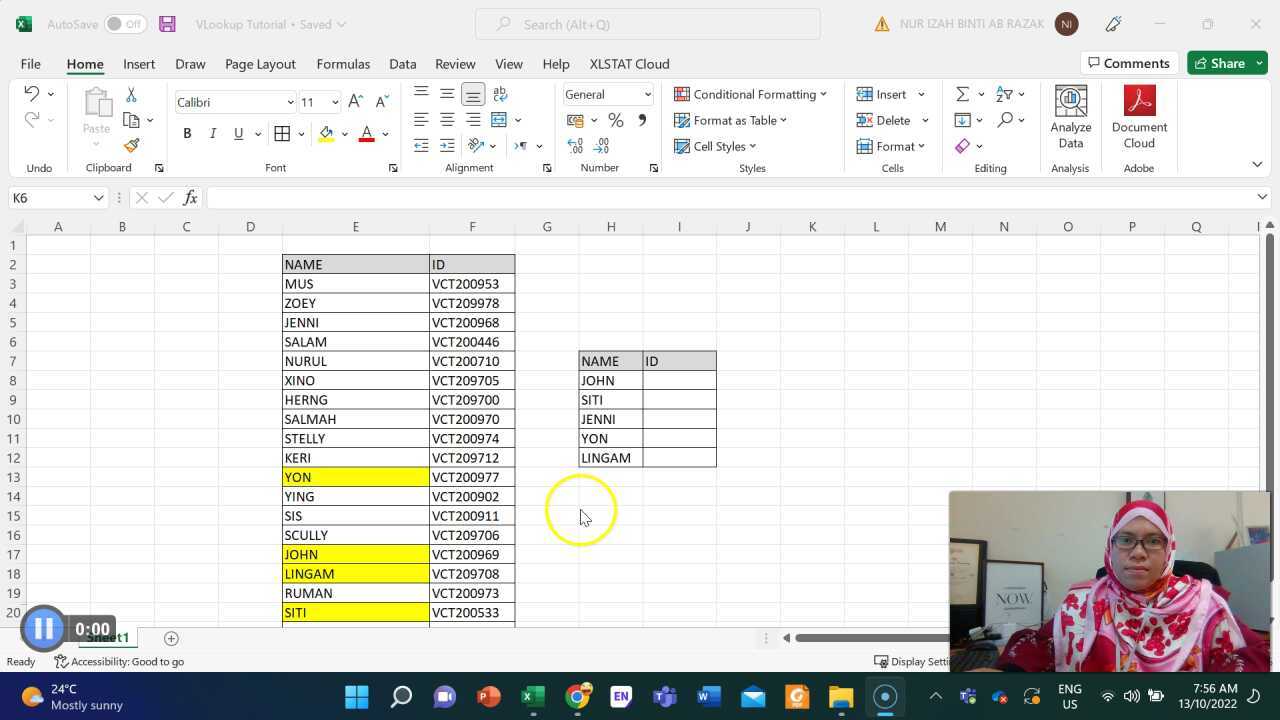Open the XLSTAT Cloud tab
The width and height of the screenshot is (1280, 720).
629,63
